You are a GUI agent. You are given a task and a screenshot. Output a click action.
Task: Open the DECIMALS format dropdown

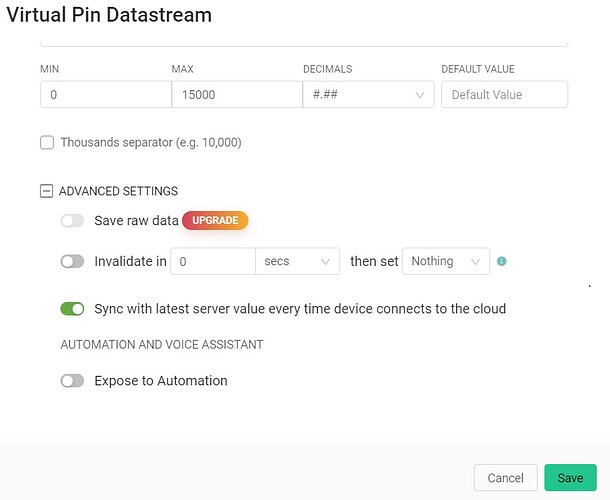(x=366, y=95)
